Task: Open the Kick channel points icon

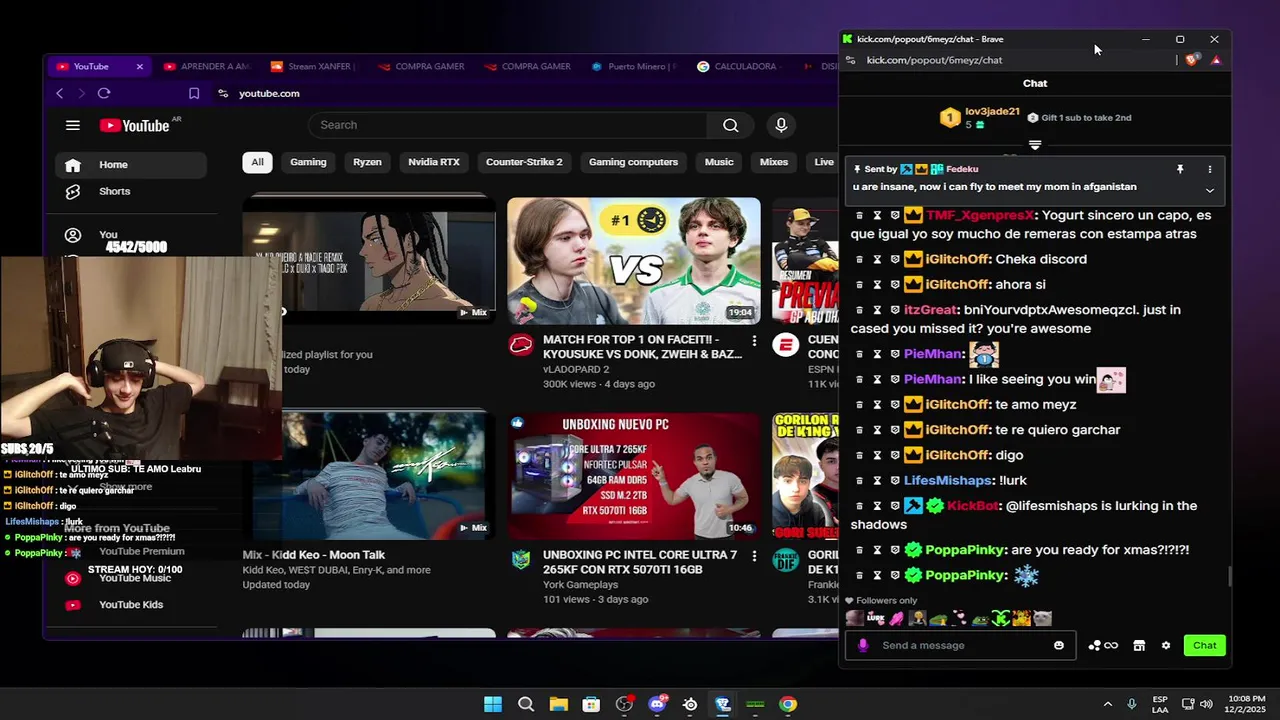Action: [1102, 645]
